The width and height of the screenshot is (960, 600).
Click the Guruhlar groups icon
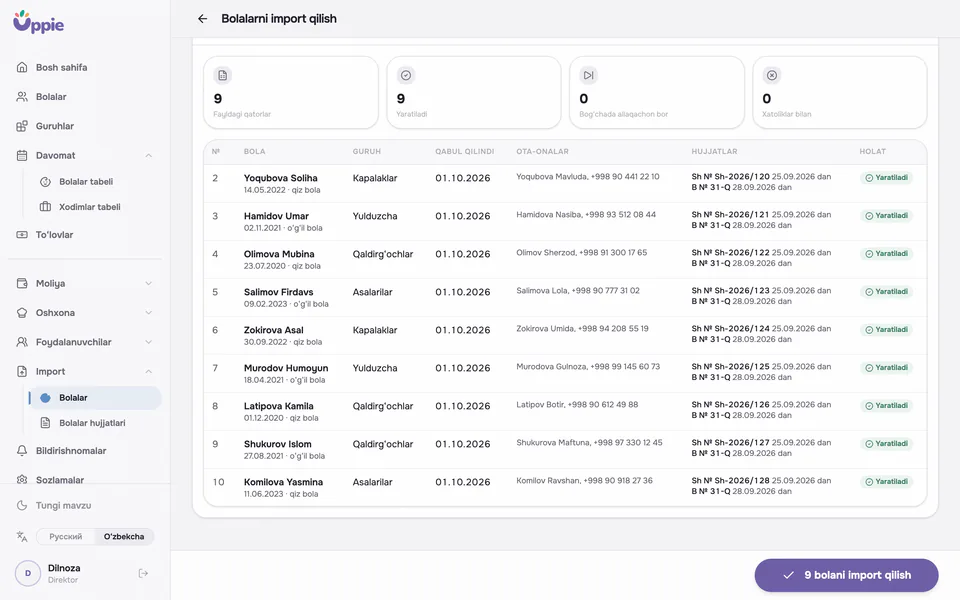tap(22, 126)
